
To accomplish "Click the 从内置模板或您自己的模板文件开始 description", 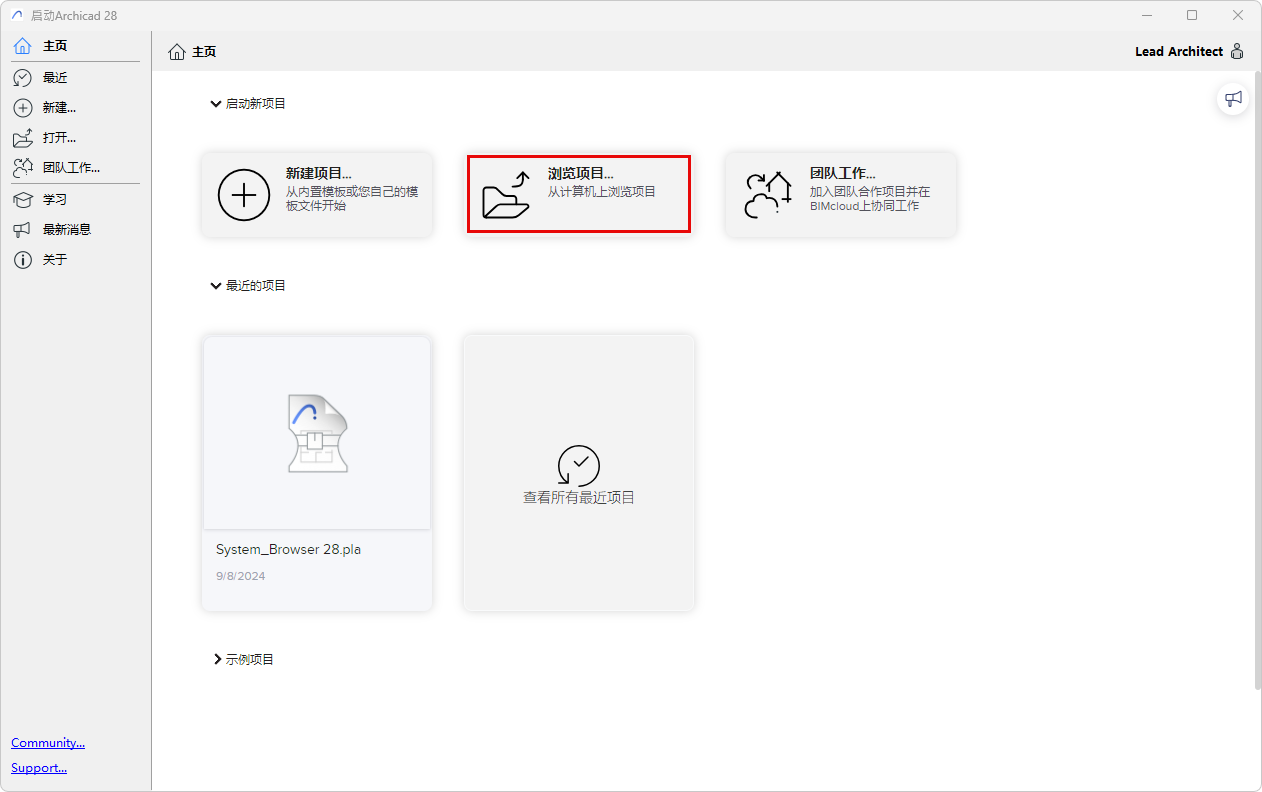I will coord(352,198).
